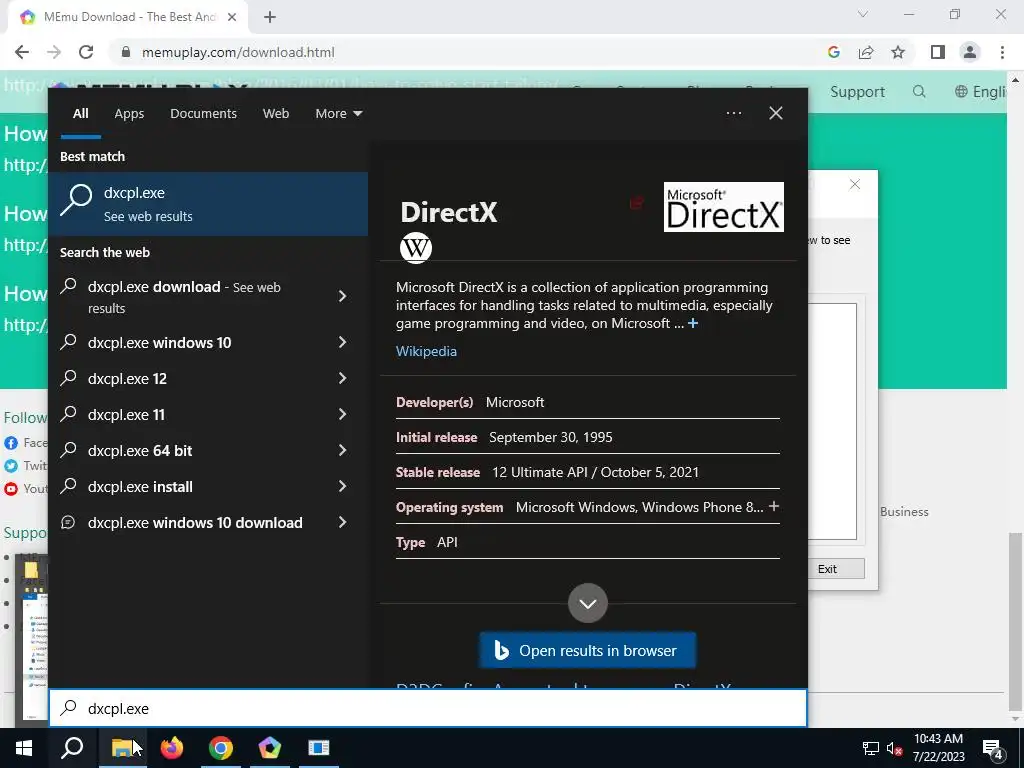Select the All search tab
The width and height of the screenshot is (1024, 768).
(81, 114)
